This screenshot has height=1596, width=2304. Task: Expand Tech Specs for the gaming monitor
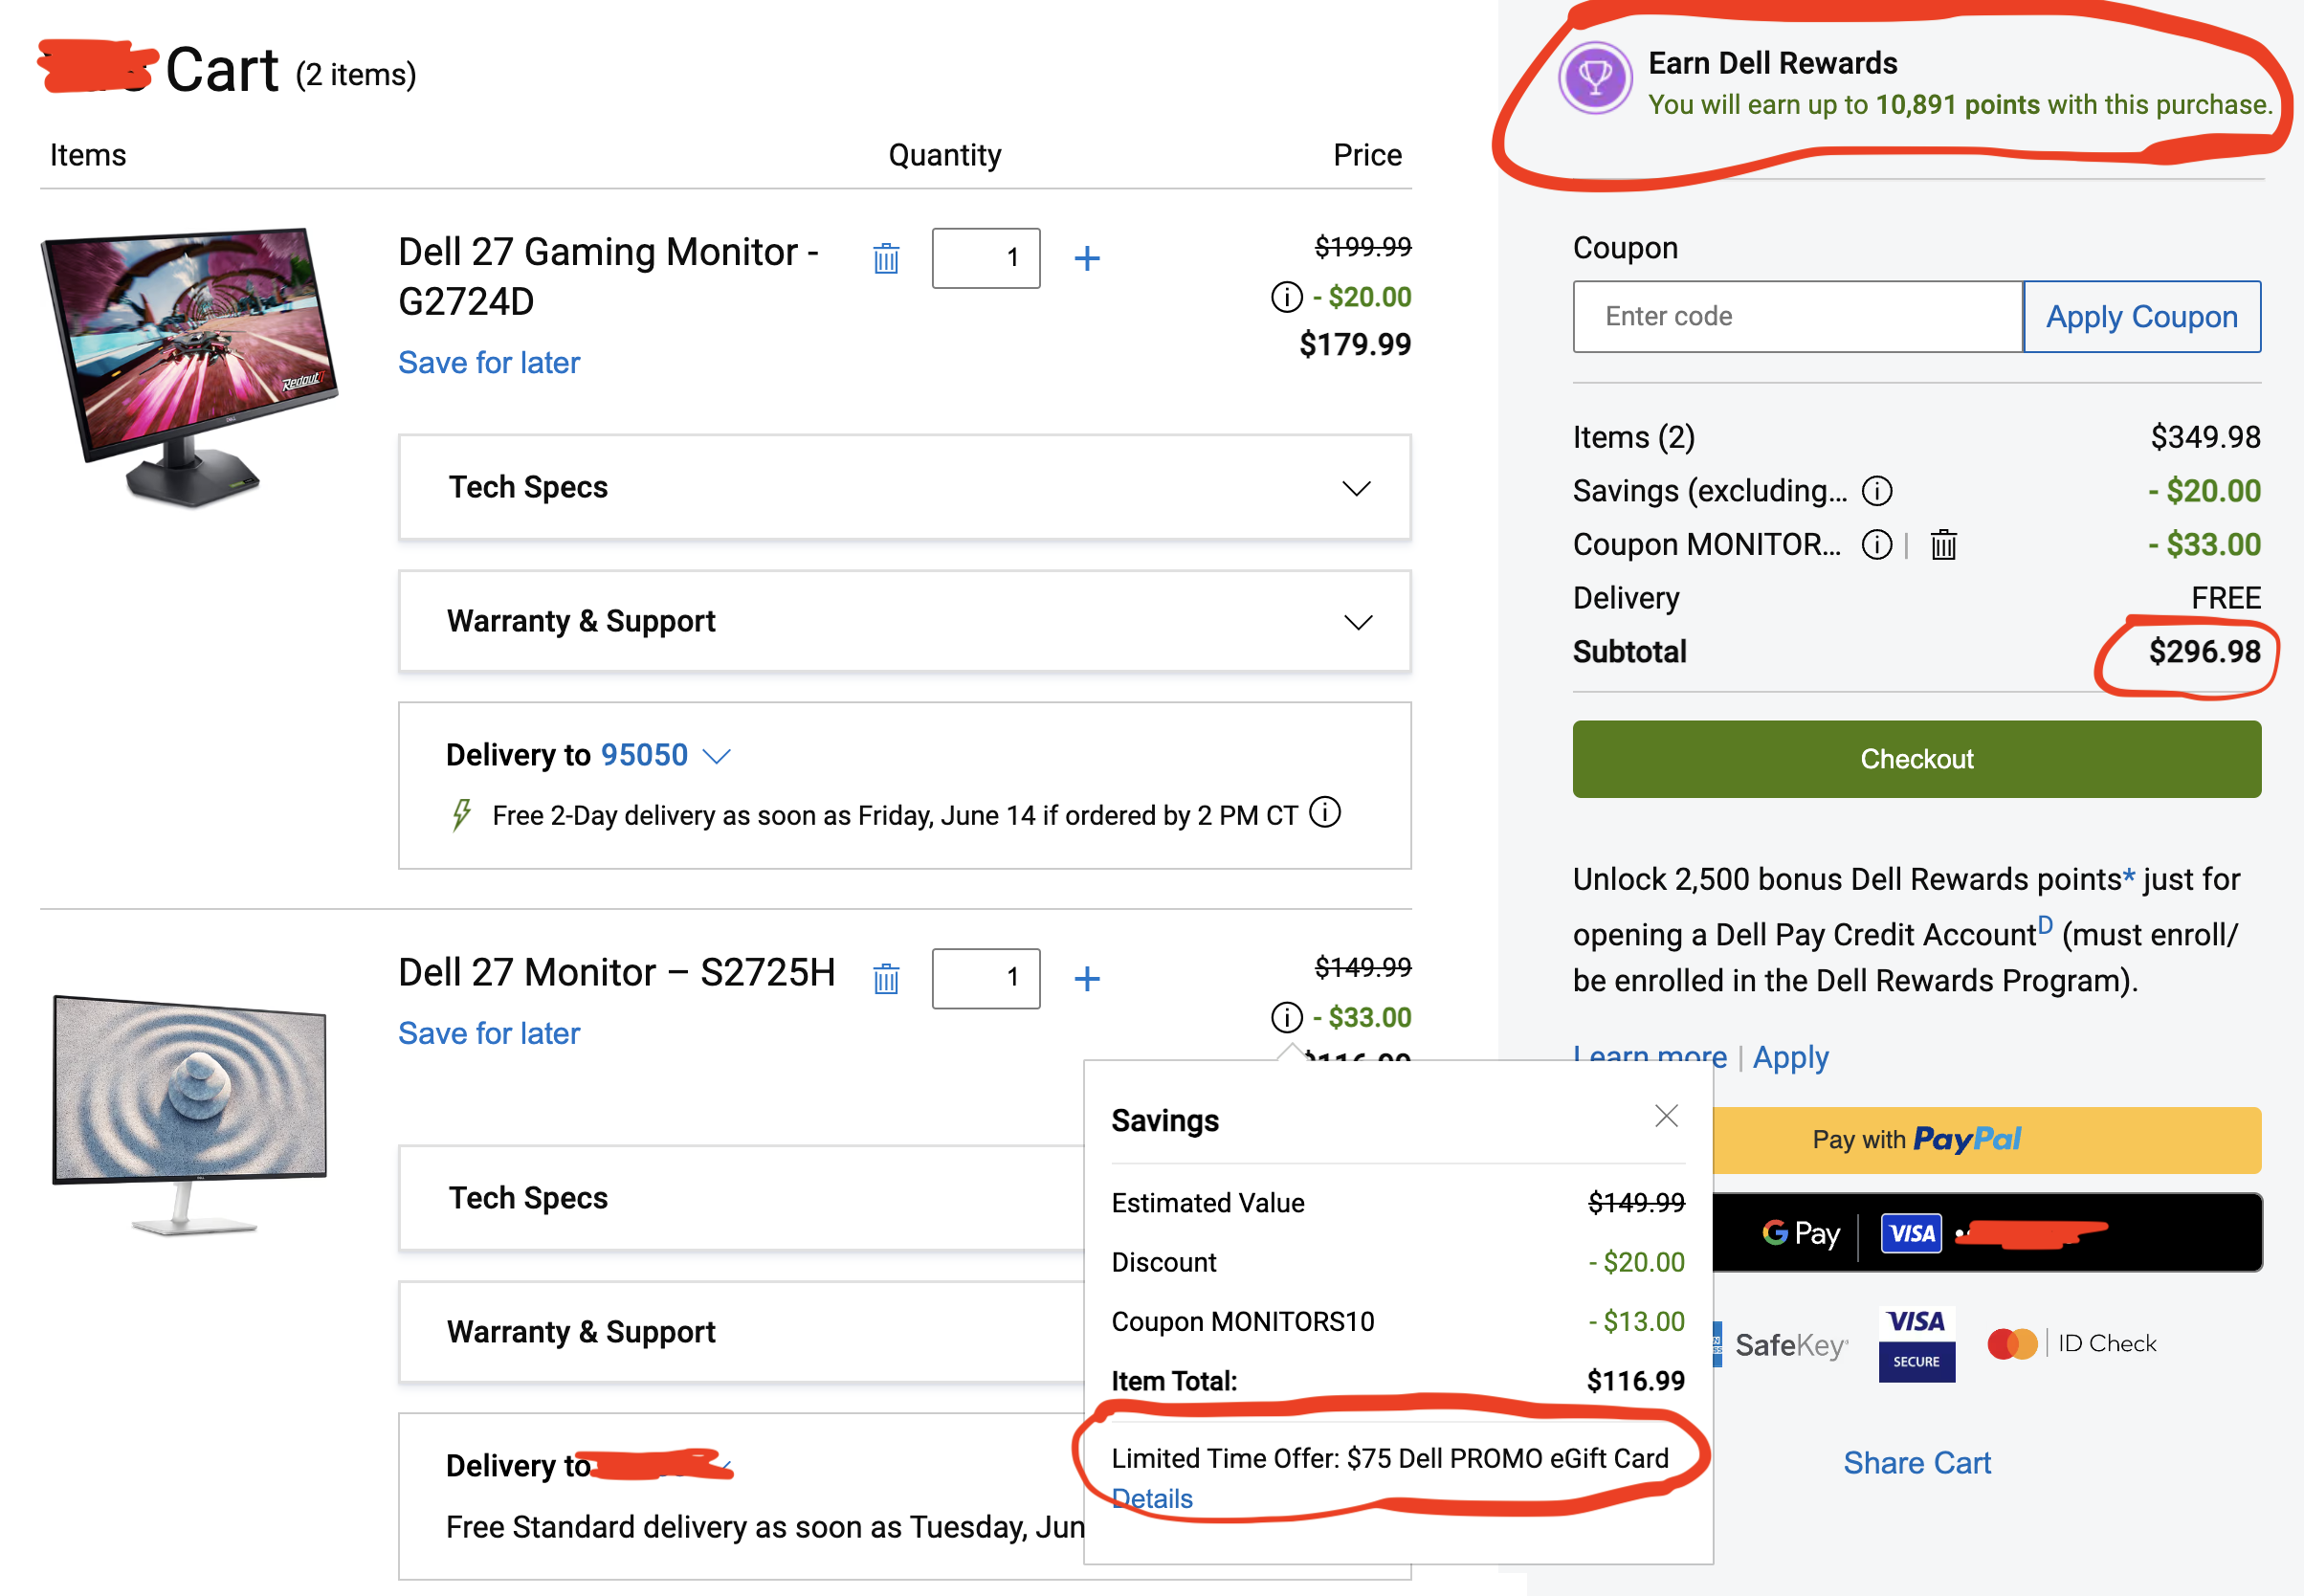coord(904,488)
